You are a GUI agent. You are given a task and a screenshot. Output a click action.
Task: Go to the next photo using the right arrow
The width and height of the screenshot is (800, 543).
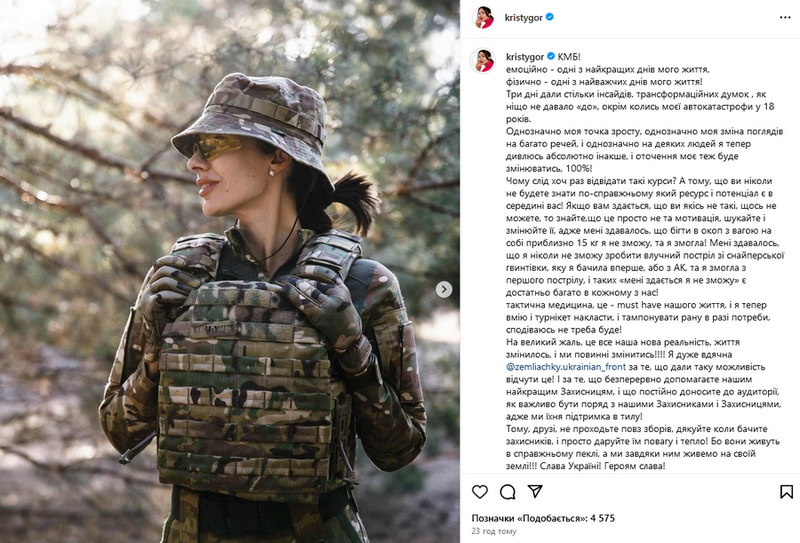444,289
